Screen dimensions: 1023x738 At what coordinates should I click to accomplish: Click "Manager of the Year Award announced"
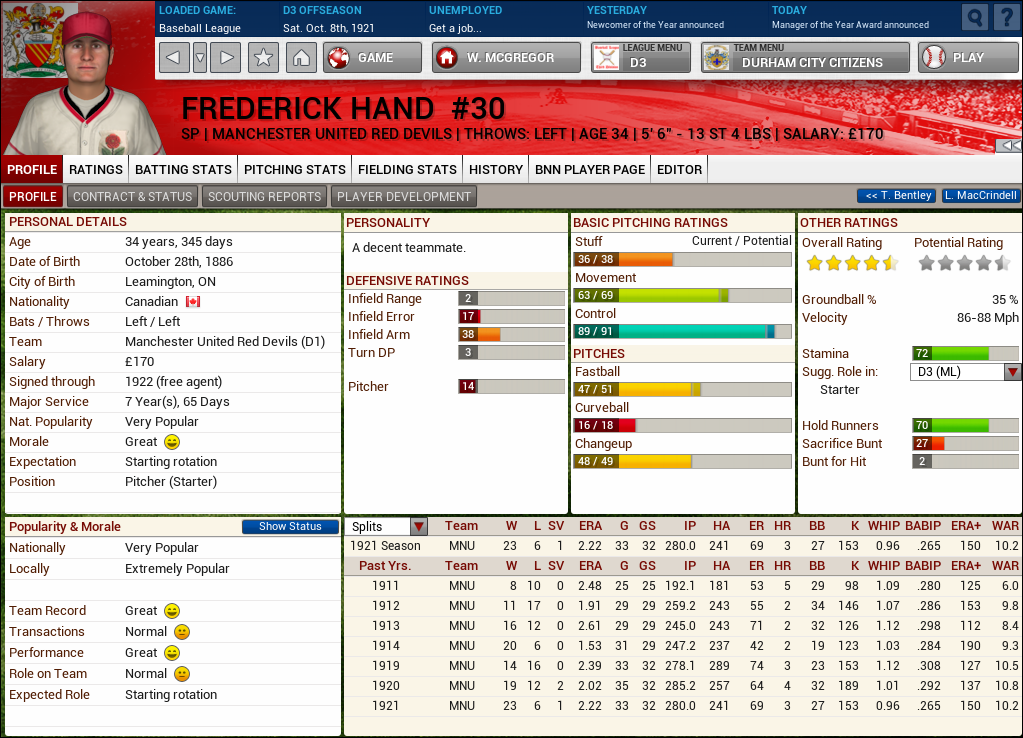coord(850,25)
